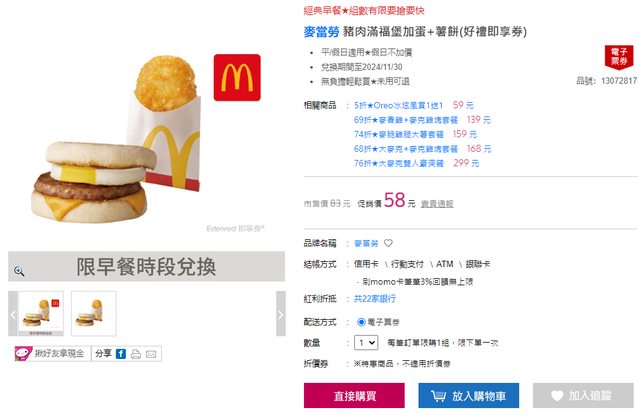Open the 共22家銀行 link
The height and width of the screenshot is (415, 640).
pos(375,299)
